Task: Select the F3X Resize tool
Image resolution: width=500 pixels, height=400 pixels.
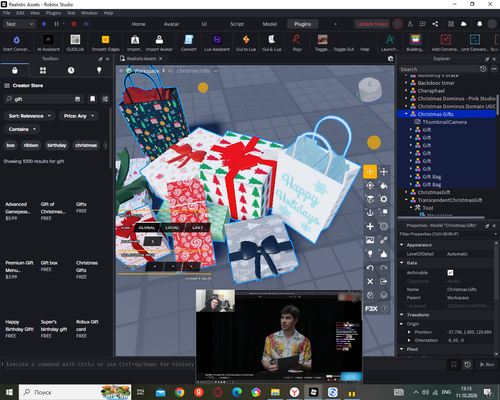Action: point(384,172)
